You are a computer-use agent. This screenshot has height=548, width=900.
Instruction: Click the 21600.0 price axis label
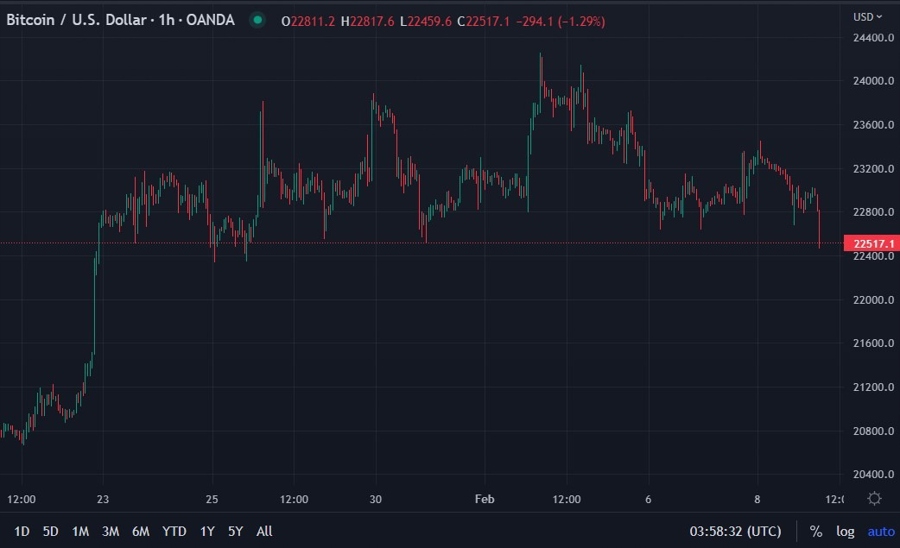coord(874,343)
